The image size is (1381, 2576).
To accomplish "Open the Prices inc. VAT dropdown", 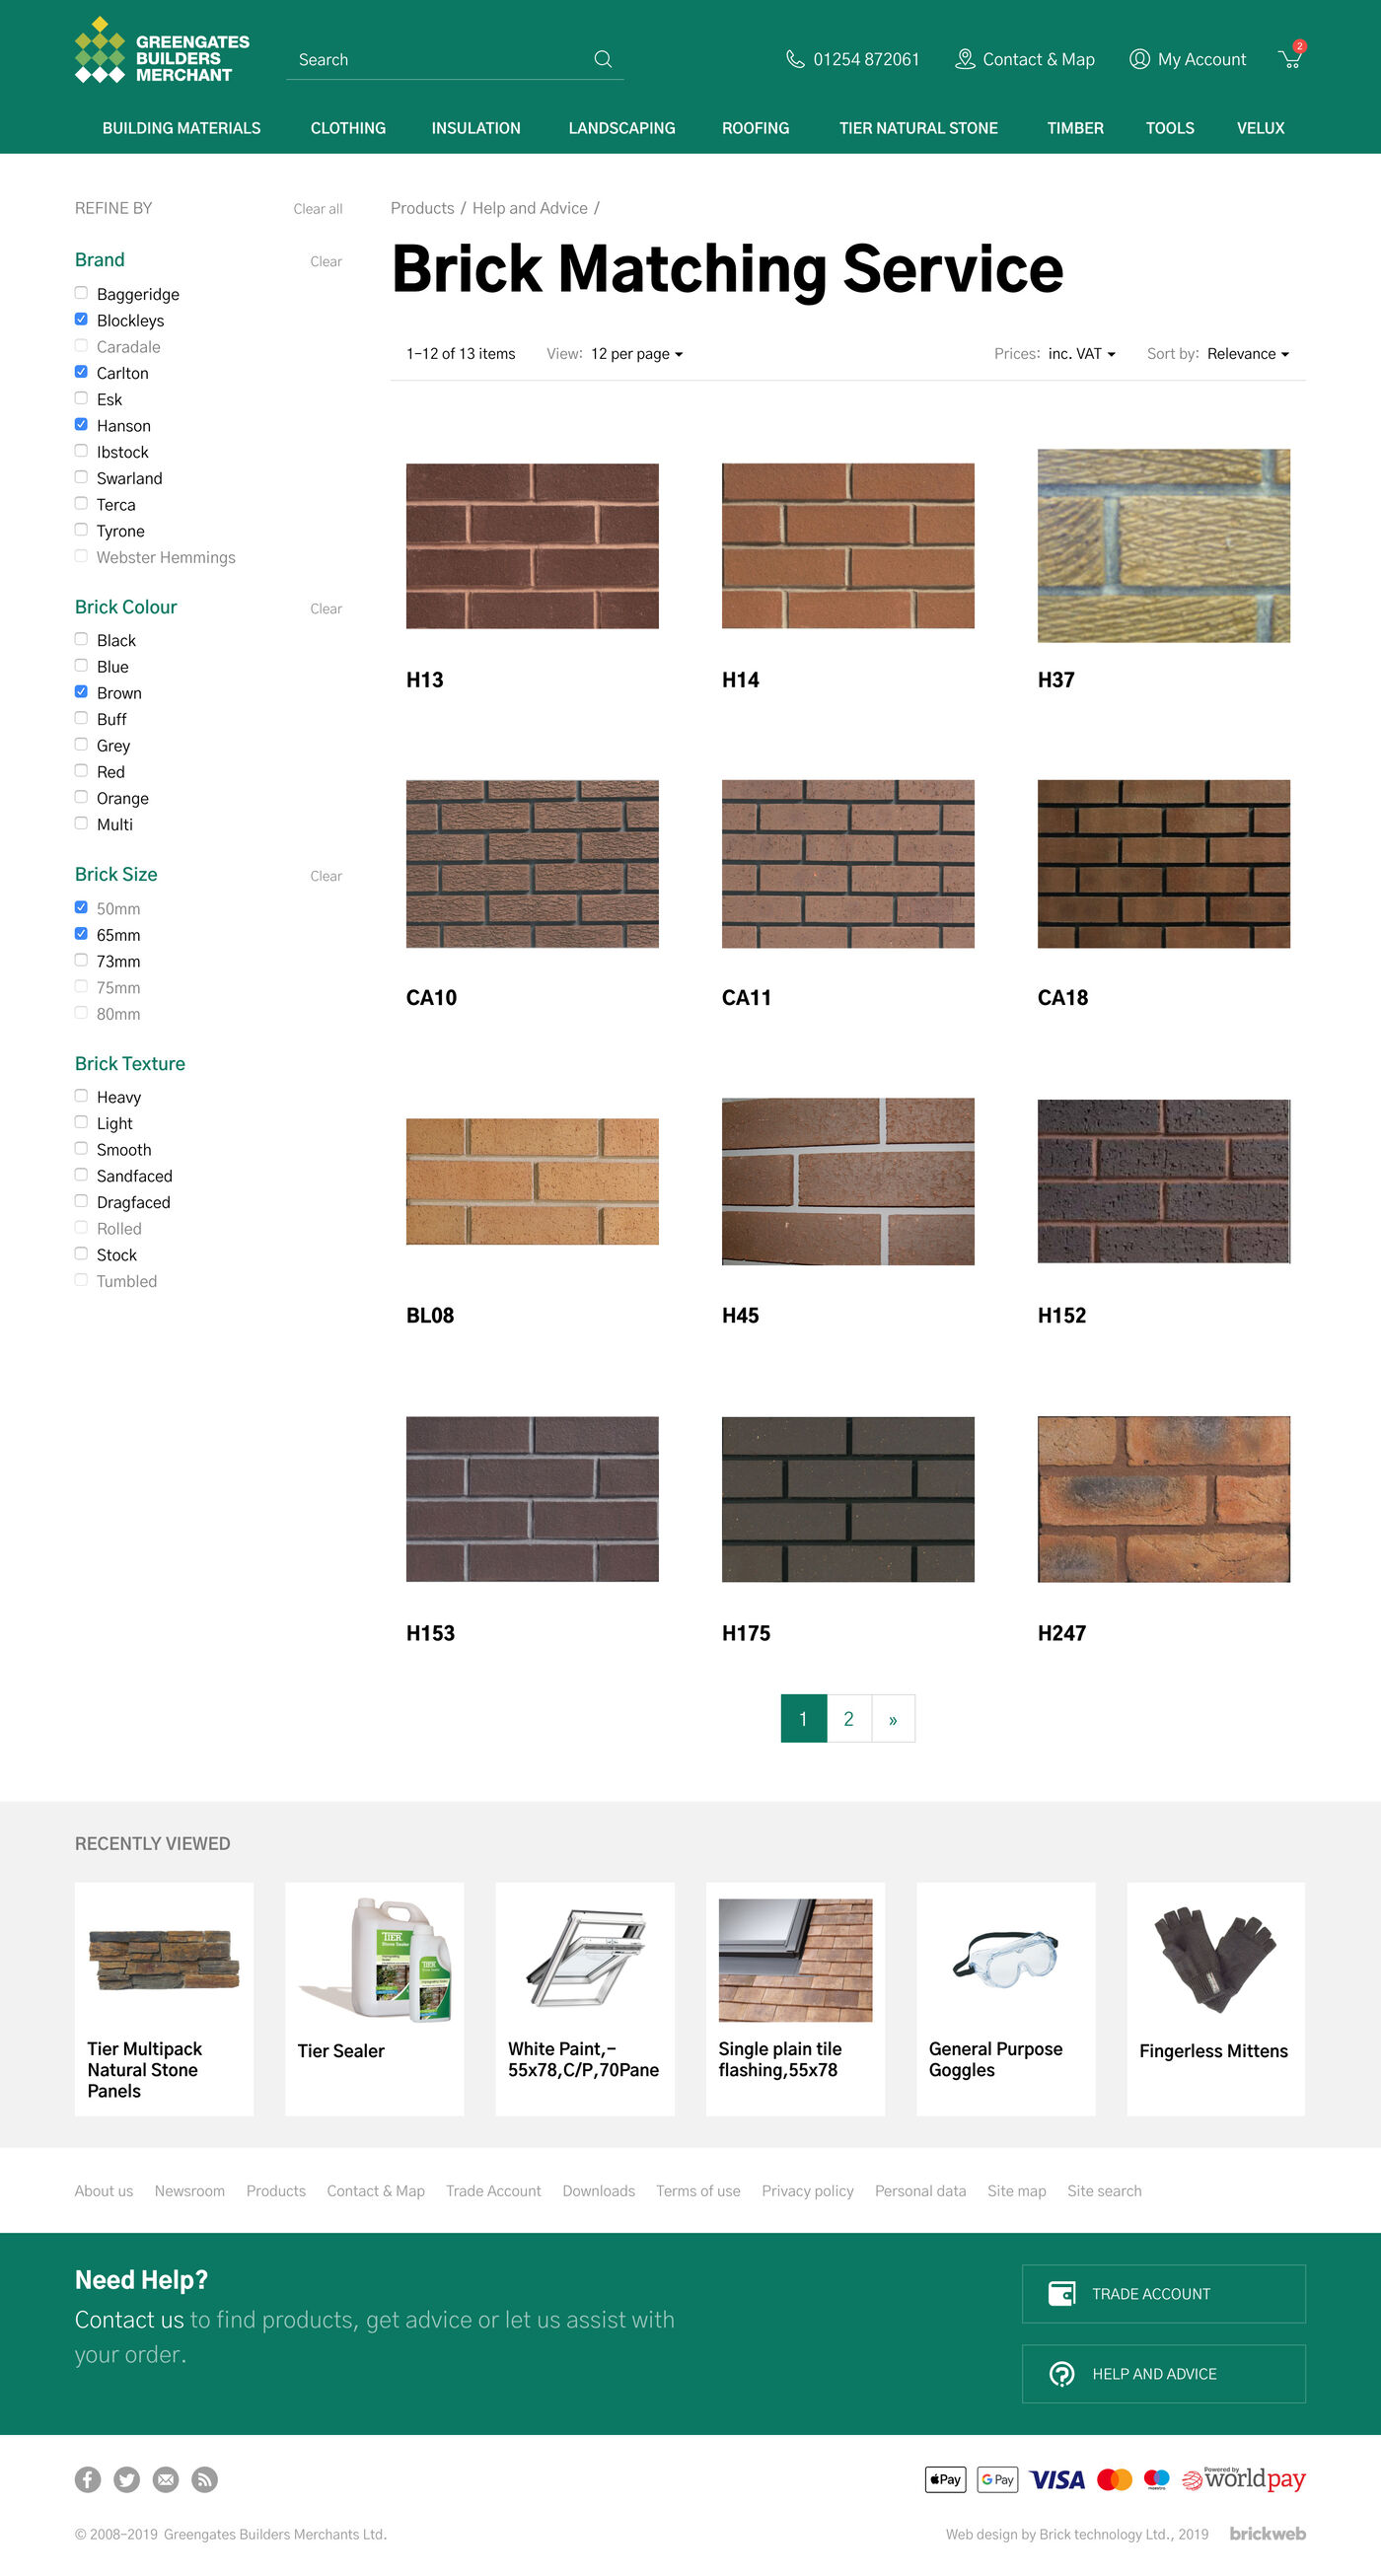I will tap(1081, 354).
